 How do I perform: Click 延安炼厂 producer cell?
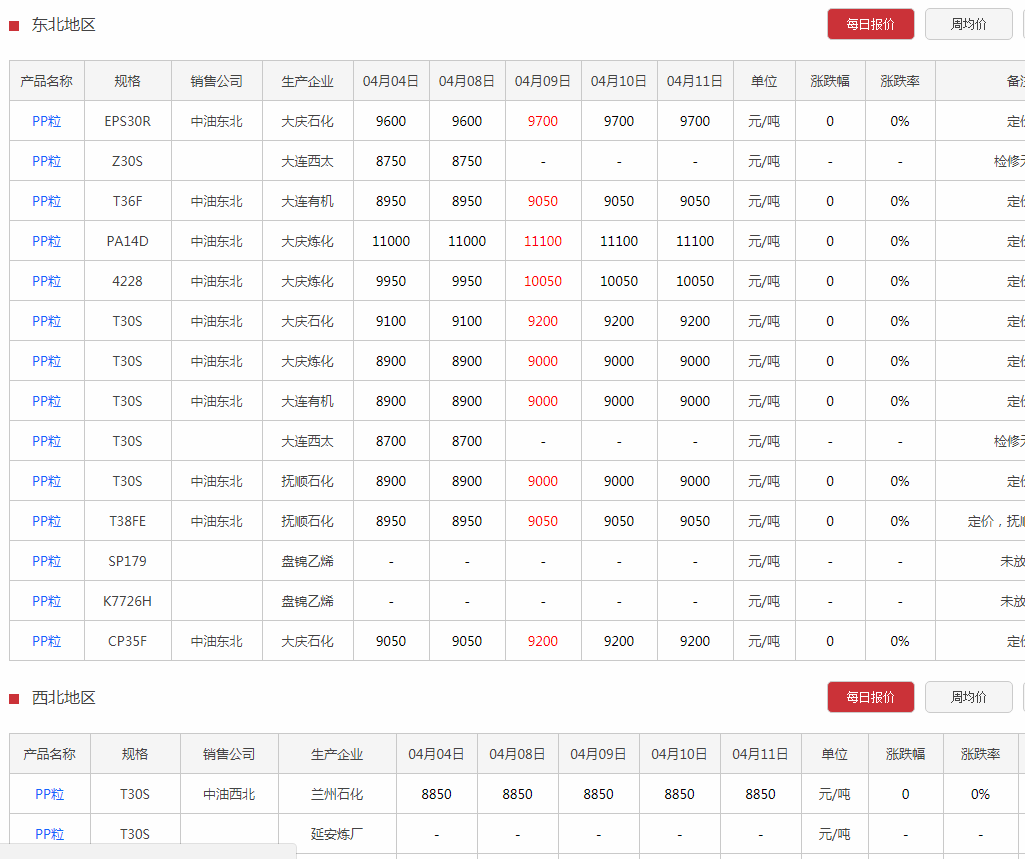pos(337,834)
